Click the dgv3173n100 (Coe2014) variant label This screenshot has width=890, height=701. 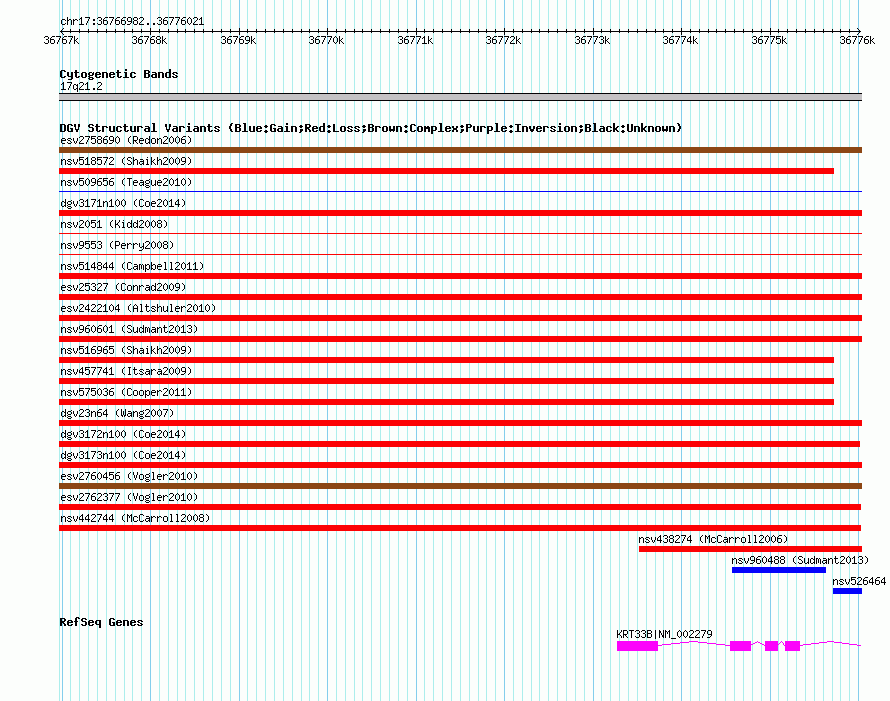click(123, 455)
